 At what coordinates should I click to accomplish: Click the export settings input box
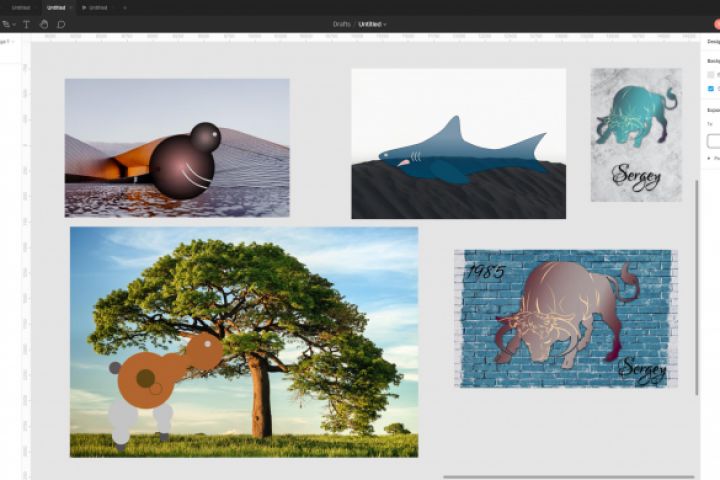click(714, 141)
